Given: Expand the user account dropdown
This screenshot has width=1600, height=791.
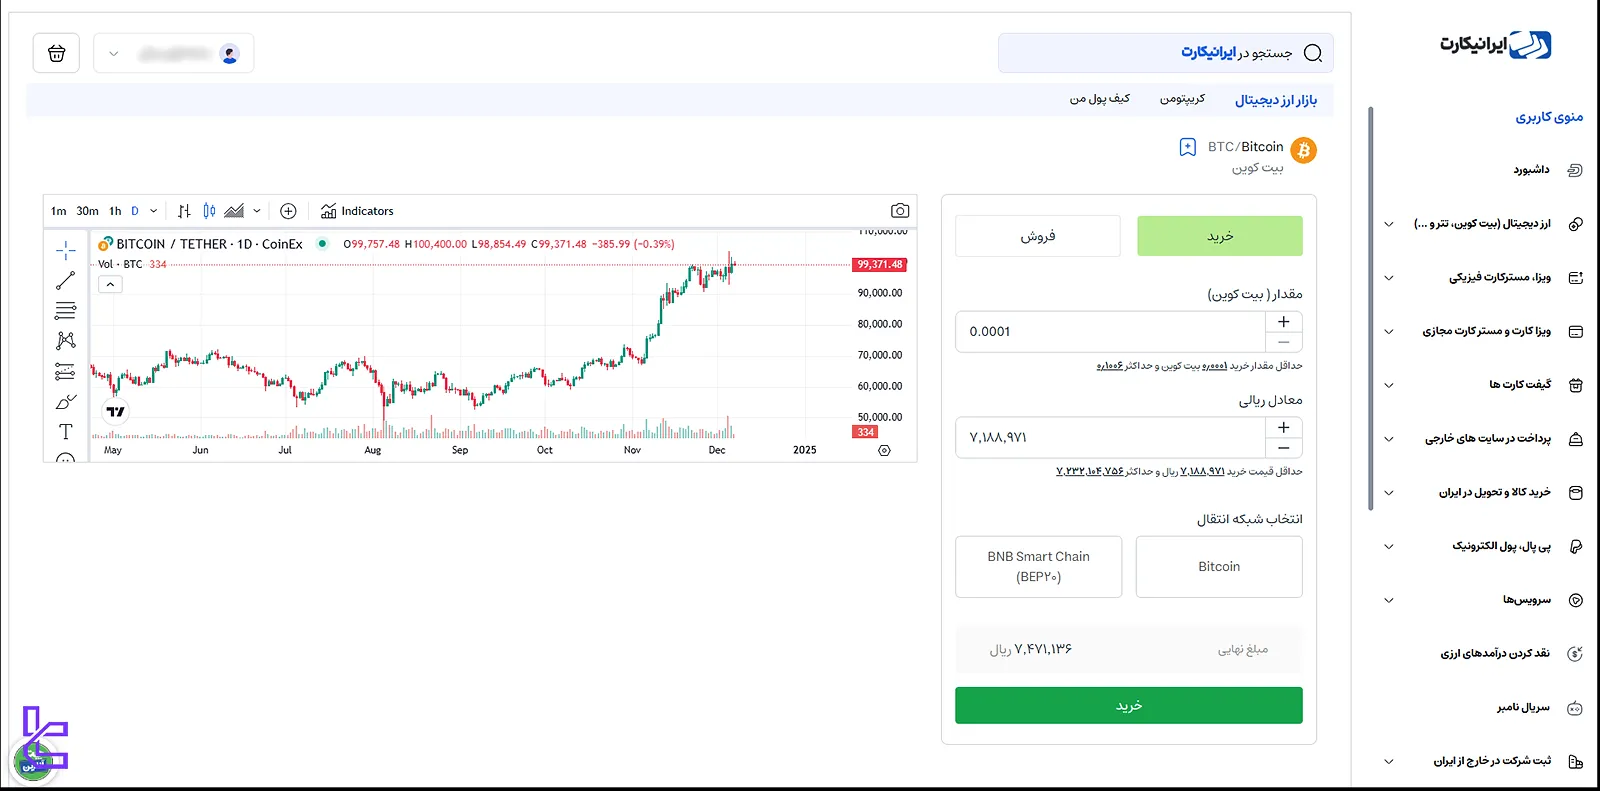Looking at the screenshot, I should pyautogui.click(x=114, y=54).
